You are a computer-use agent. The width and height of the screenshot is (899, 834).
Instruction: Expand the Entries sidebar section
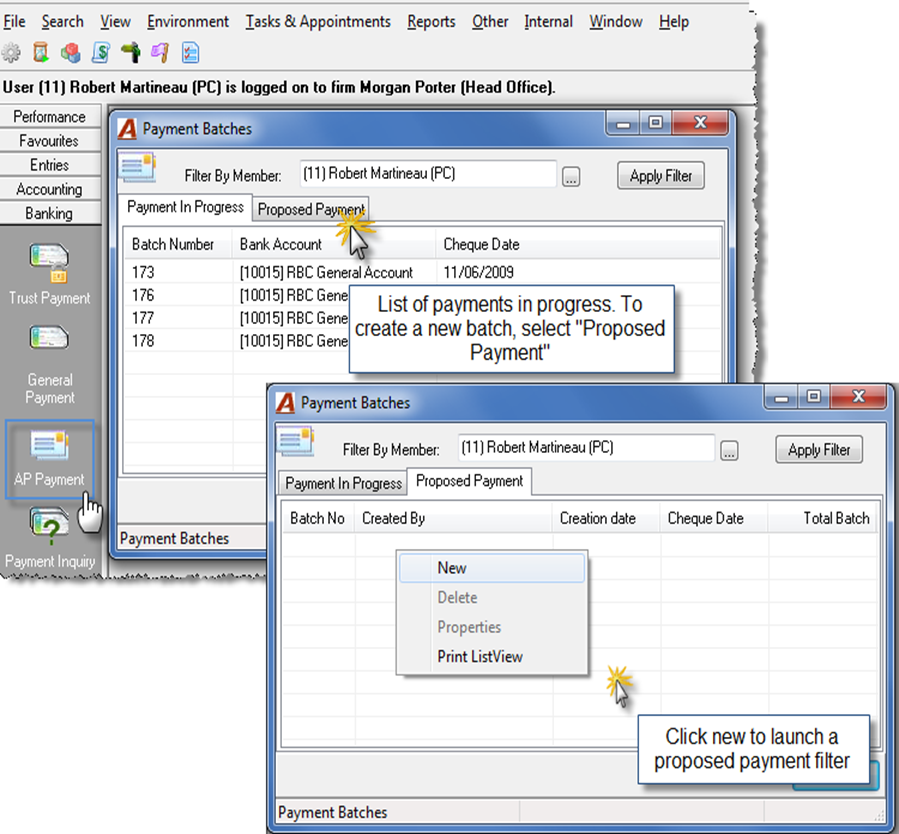click(x=50, y=165)
